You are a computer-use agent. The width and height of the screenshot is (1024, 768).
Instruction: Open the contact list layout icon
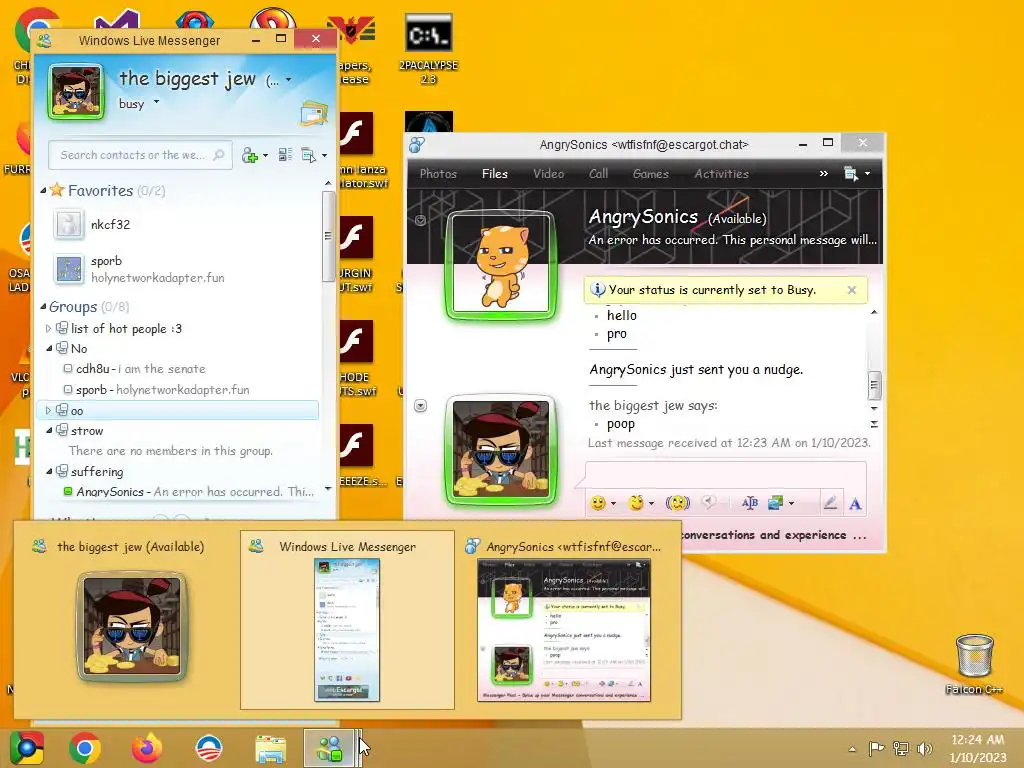point(285,155)
